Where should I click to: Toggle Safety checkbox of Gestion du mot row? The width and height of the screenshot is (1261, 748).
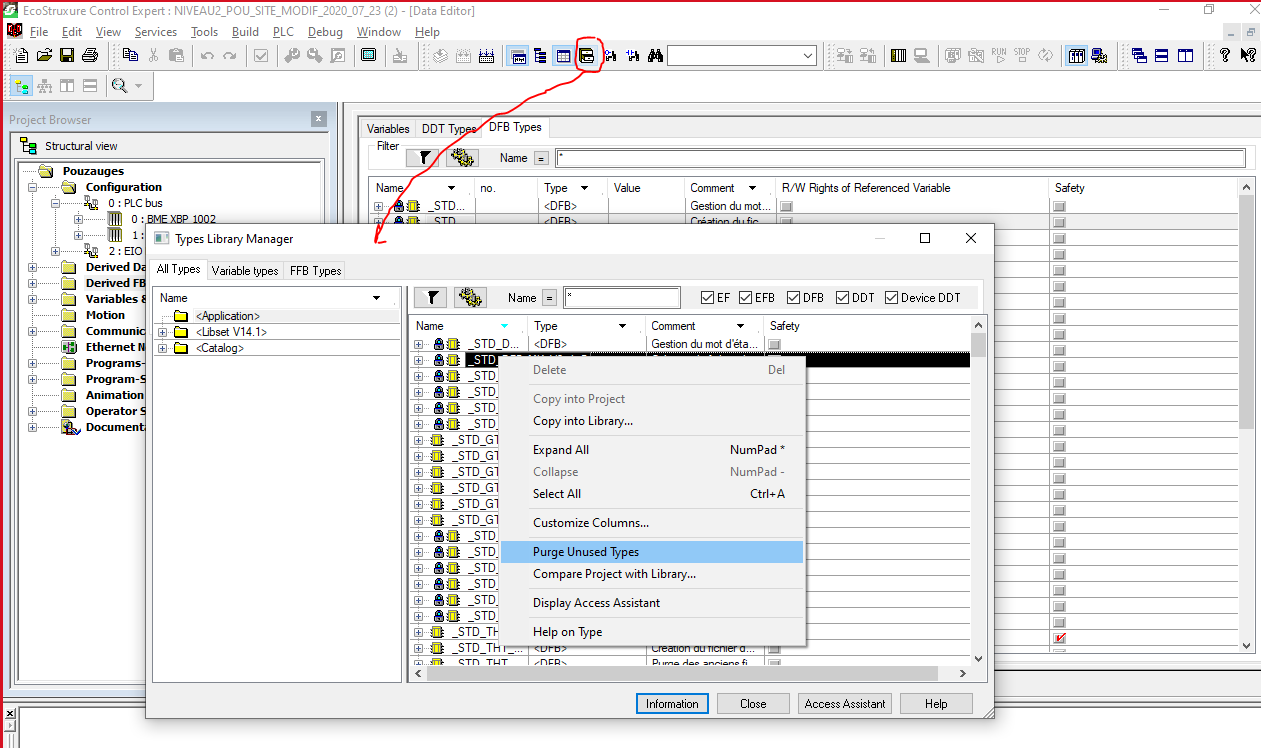tap(1059, 206)
